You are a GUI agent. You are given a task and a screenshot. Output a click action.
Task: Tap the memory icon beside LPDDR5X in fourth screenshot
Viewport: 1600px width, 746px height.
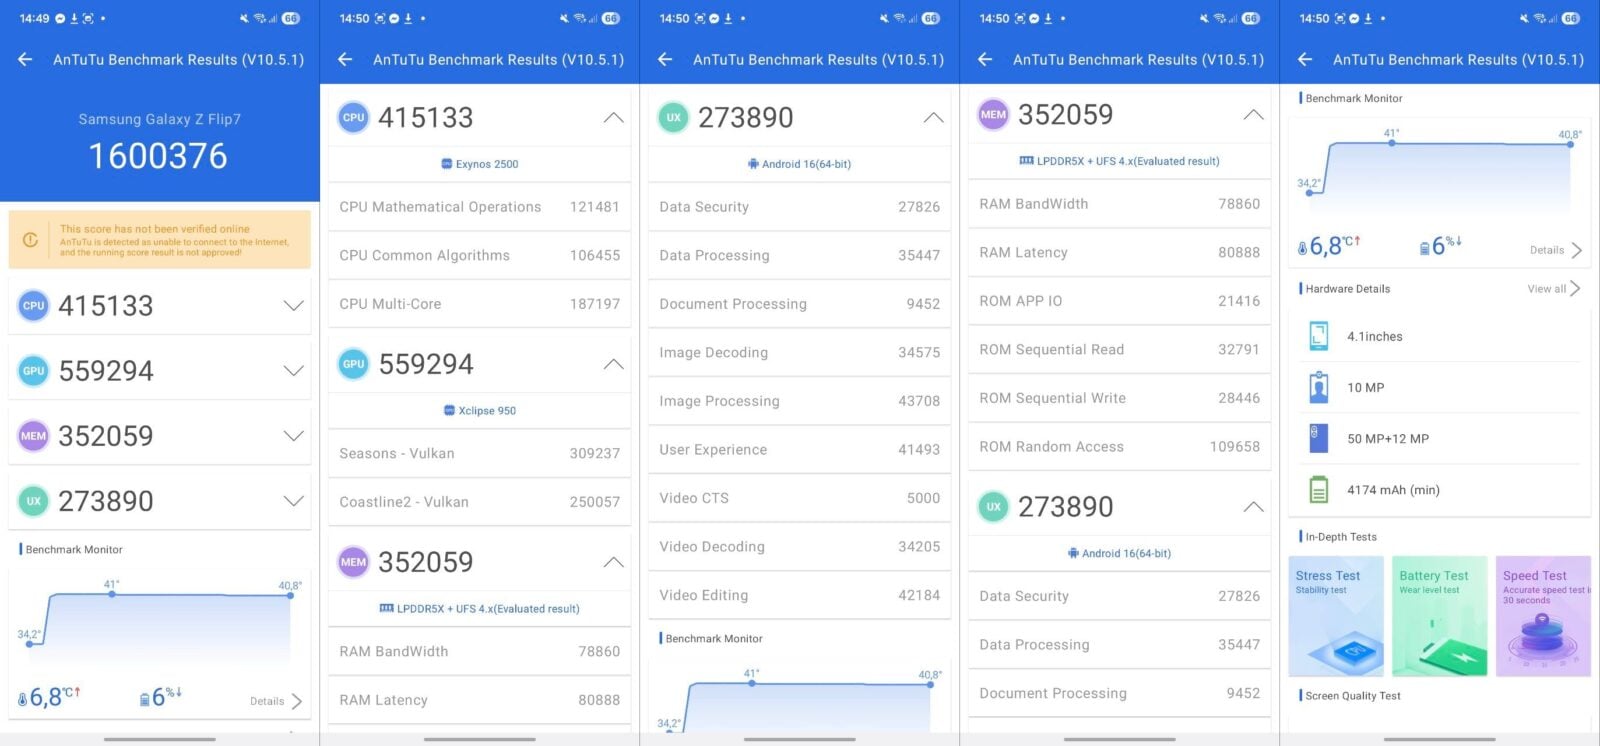point(1026,161)
